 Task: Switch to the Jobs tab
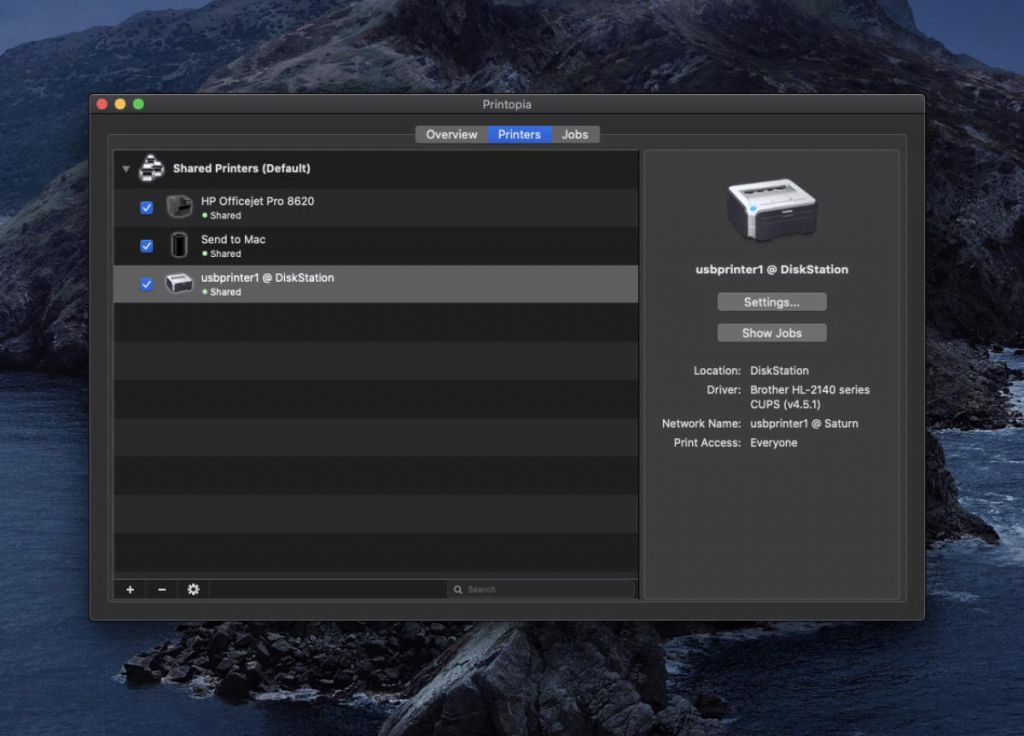(x=575, y=134)
